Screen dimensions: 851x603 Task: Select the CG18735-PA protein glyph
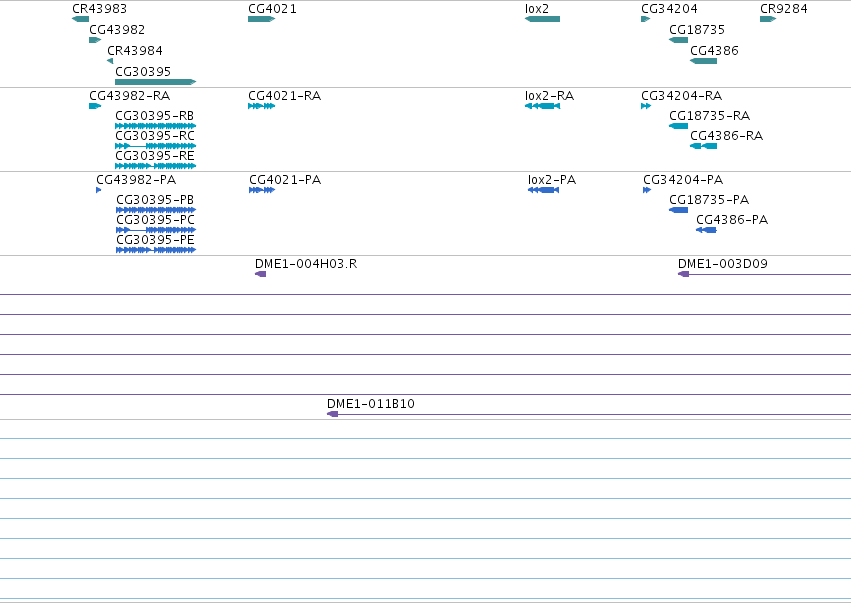coord(678,210)
